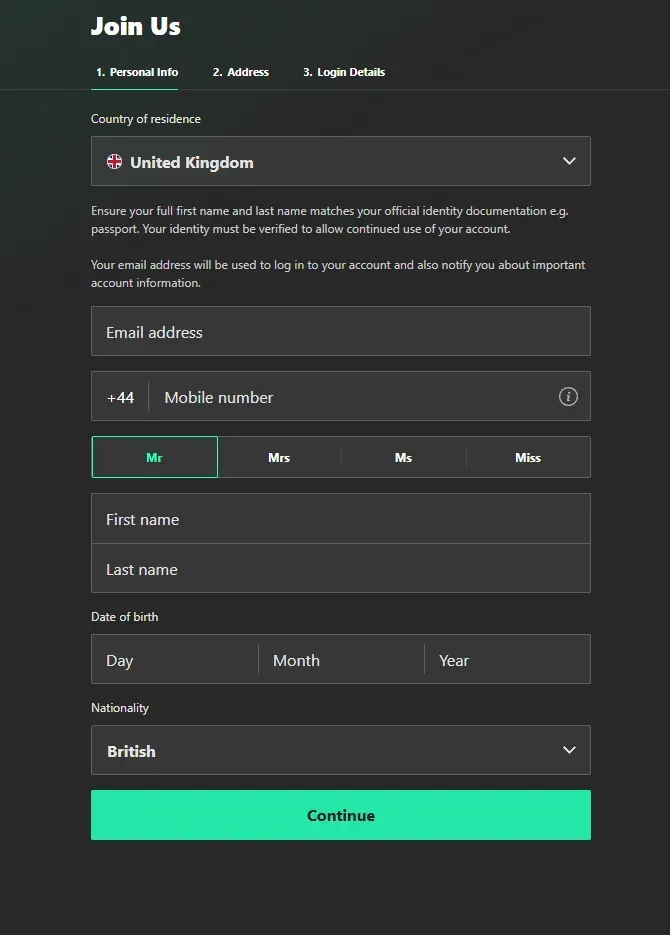Switch to the Login Details step

coord(344,71)
